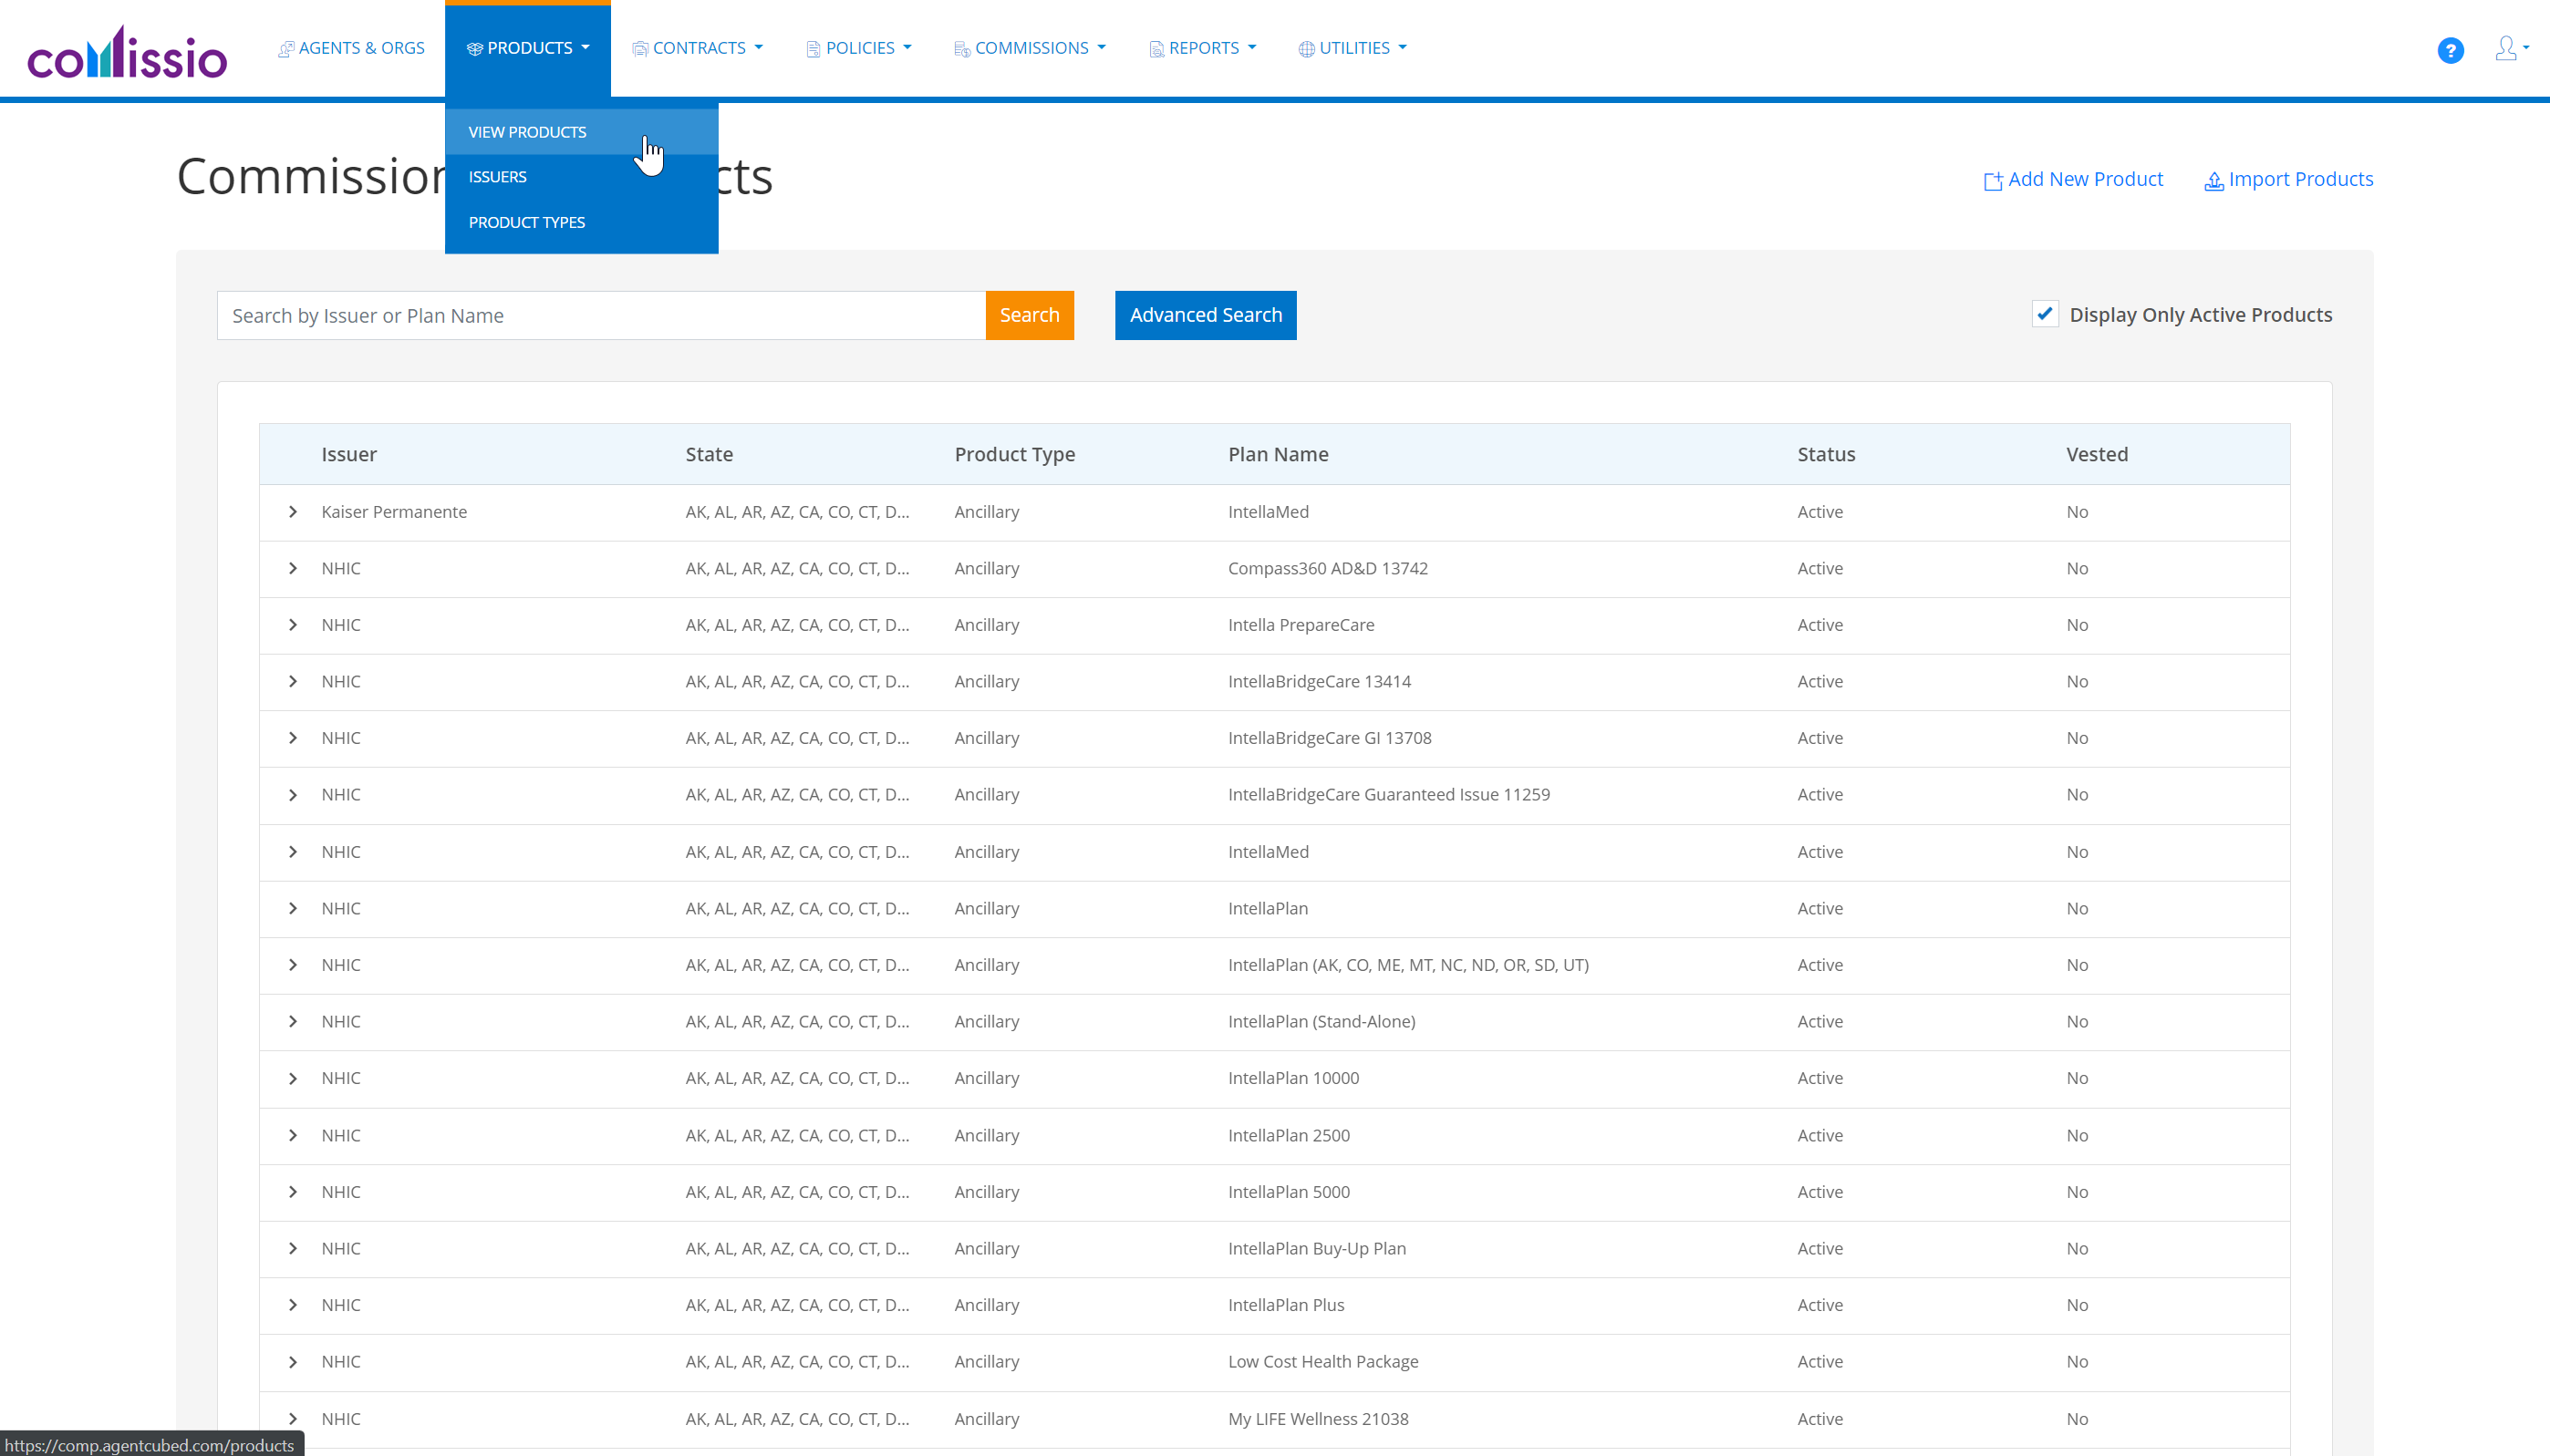Select Issuers from Products menu
Viewport: 2550px width, 1456px height.
[x=581, y=177]
